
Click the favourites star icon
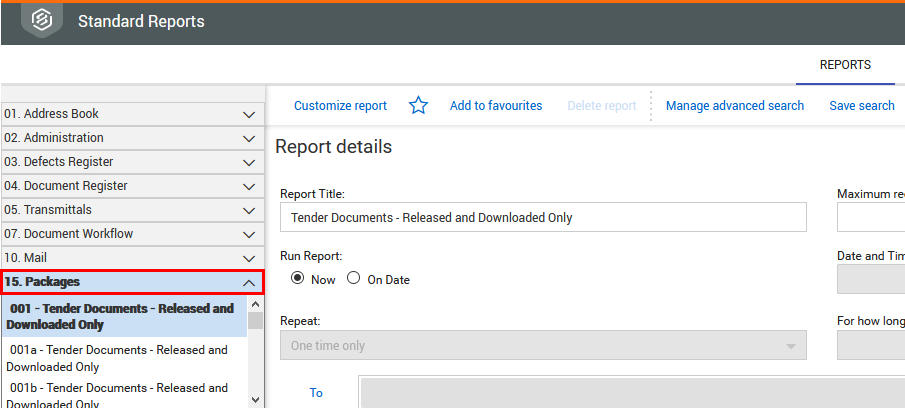click(418, 106)
